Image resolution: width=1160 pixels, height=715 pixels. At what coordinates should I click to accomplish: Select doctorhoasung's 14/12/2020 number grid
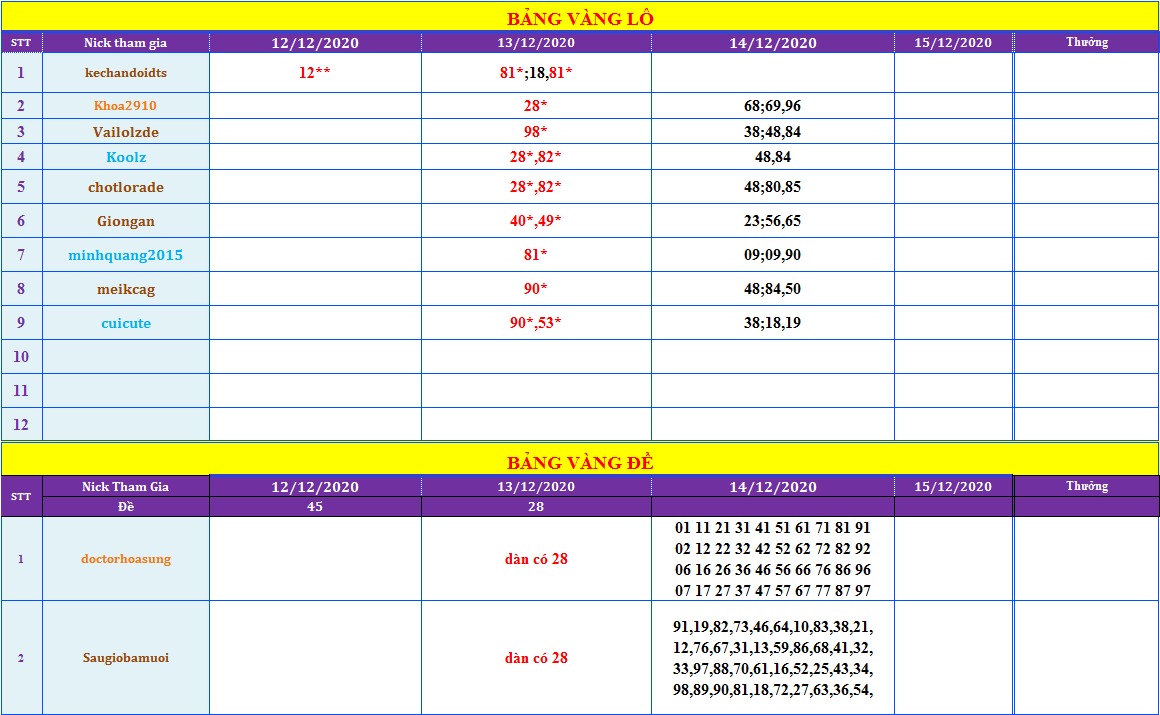pyautogui.click(x=773, y=559)
